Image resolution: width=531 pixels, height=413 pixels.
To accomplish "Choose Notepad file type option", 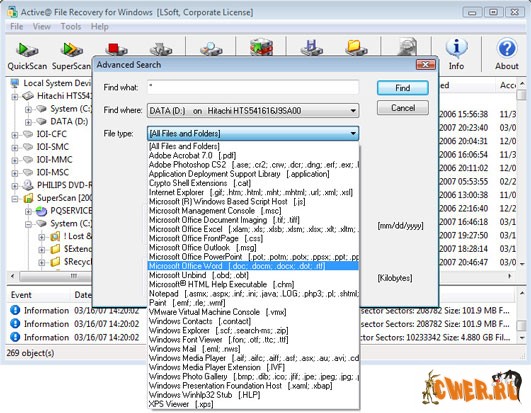I will coord(253,294).
